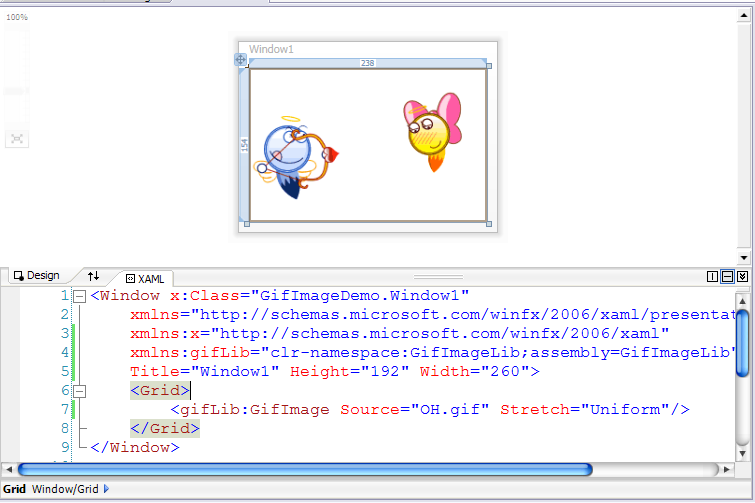Viewport: 755px width, 503px height.
Task: Click the grid column rail showing 238
Action: coord(367,63)
